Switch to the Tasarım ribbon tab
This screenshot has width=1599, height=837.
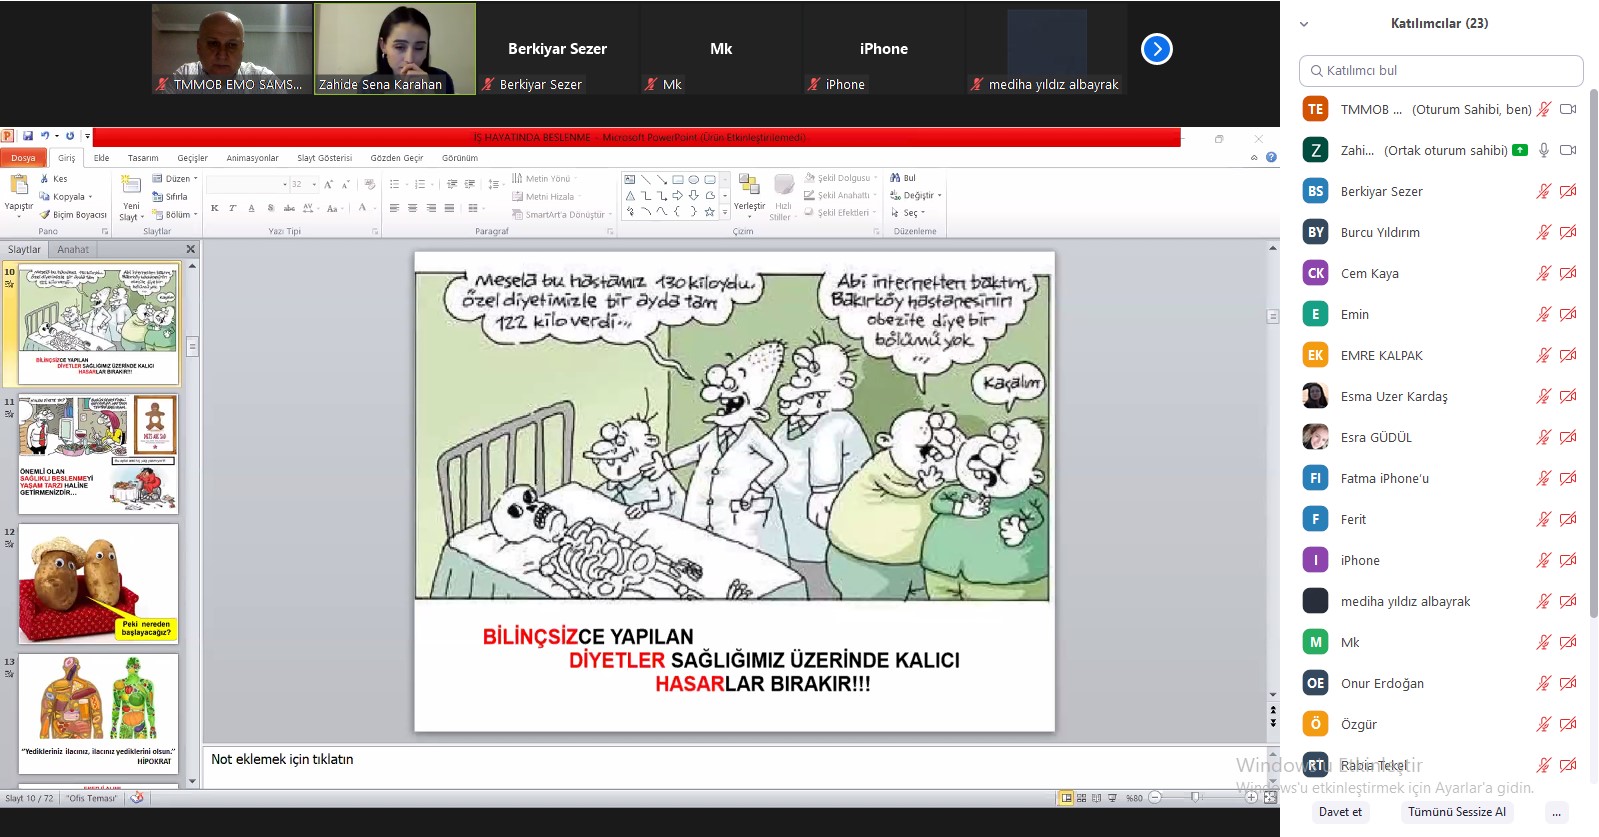[143, 158]
